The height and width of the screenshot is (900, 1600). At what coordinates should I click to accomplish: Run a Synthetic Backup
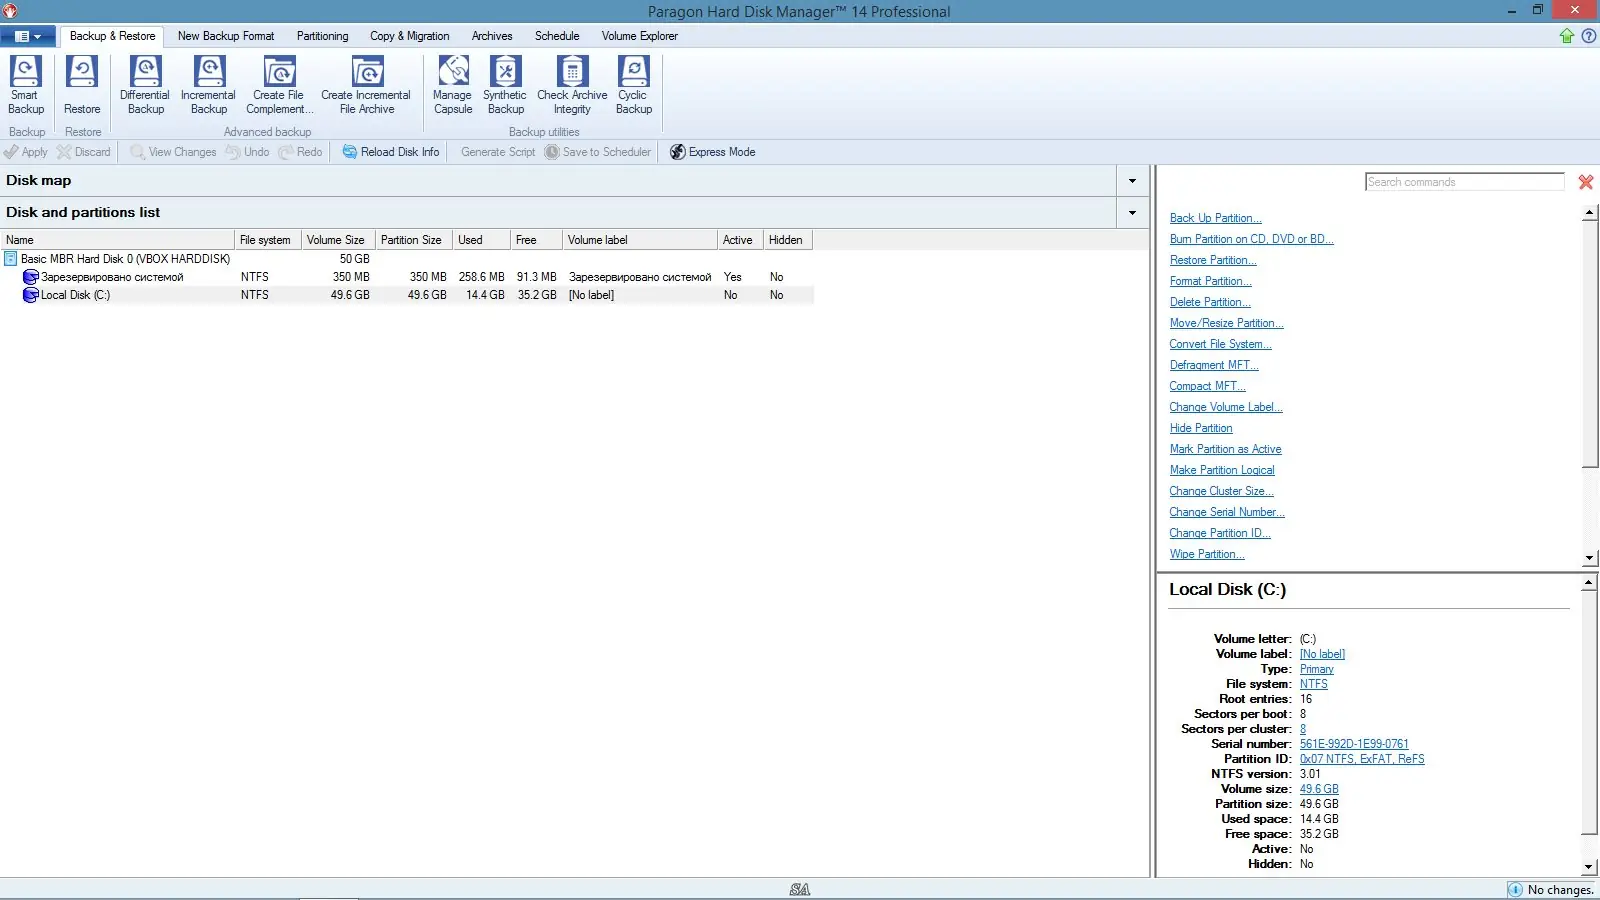tap(504, 85)
